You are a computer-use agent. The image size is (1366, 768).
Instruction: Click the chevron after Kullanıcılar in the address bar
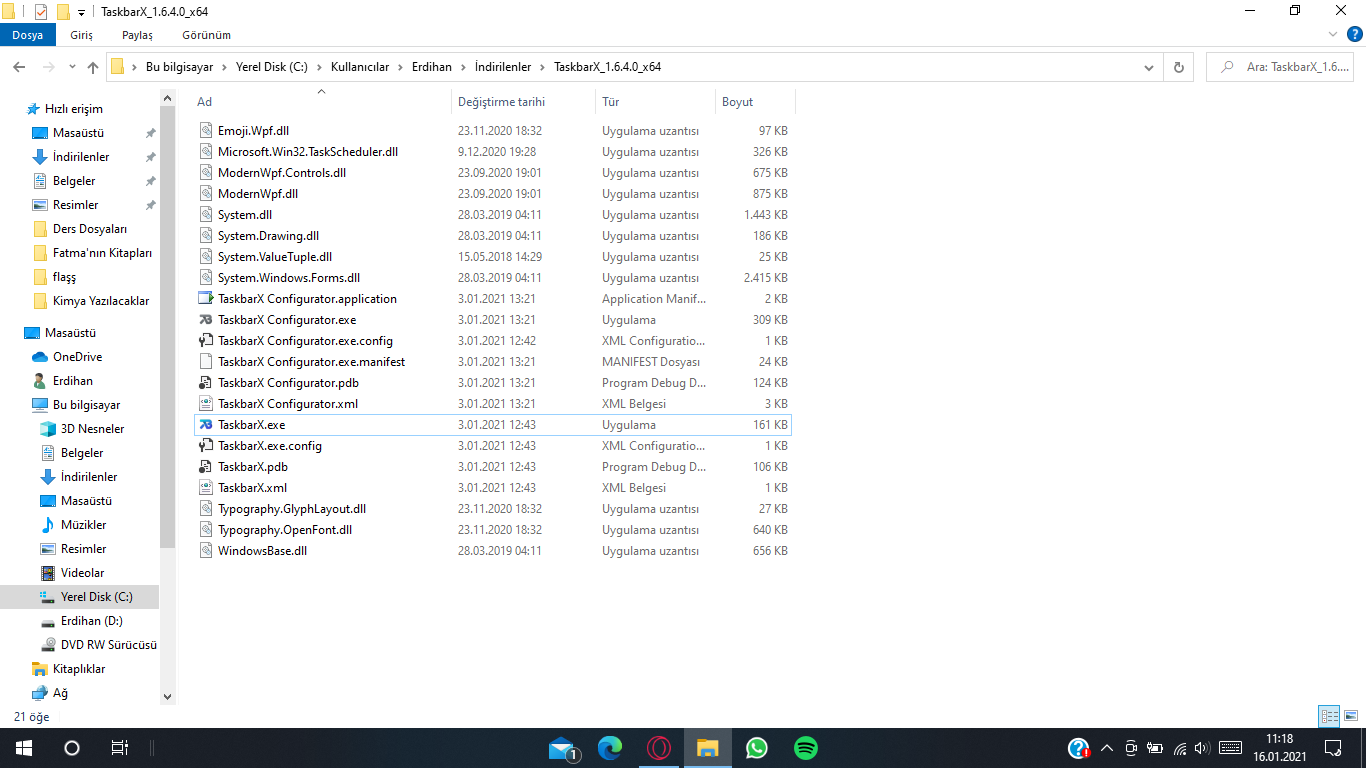pos(400,67)
